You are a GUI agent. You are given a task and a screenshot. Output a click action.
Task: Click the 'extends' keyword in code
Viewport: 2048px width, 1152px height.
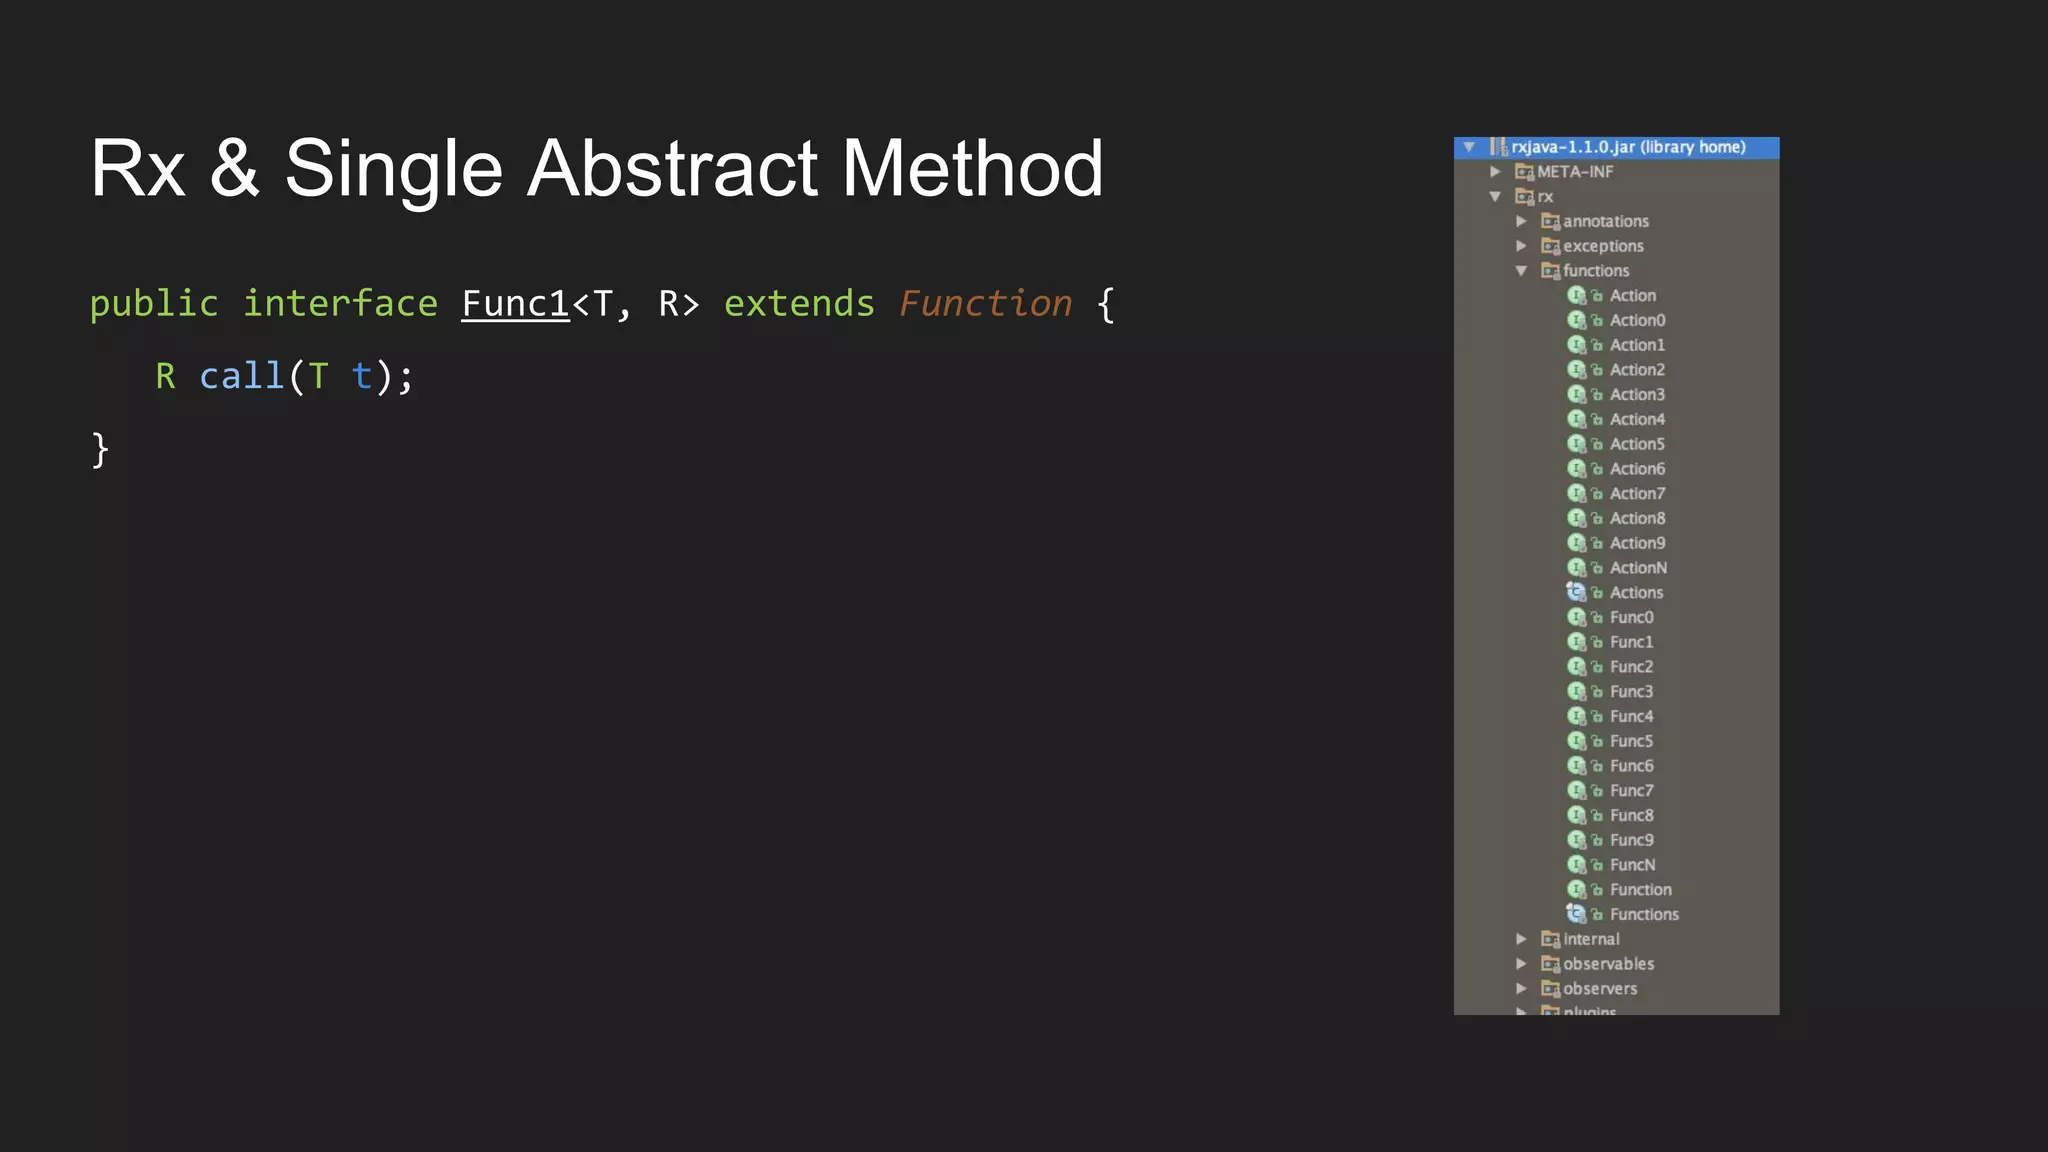point(799,304)
